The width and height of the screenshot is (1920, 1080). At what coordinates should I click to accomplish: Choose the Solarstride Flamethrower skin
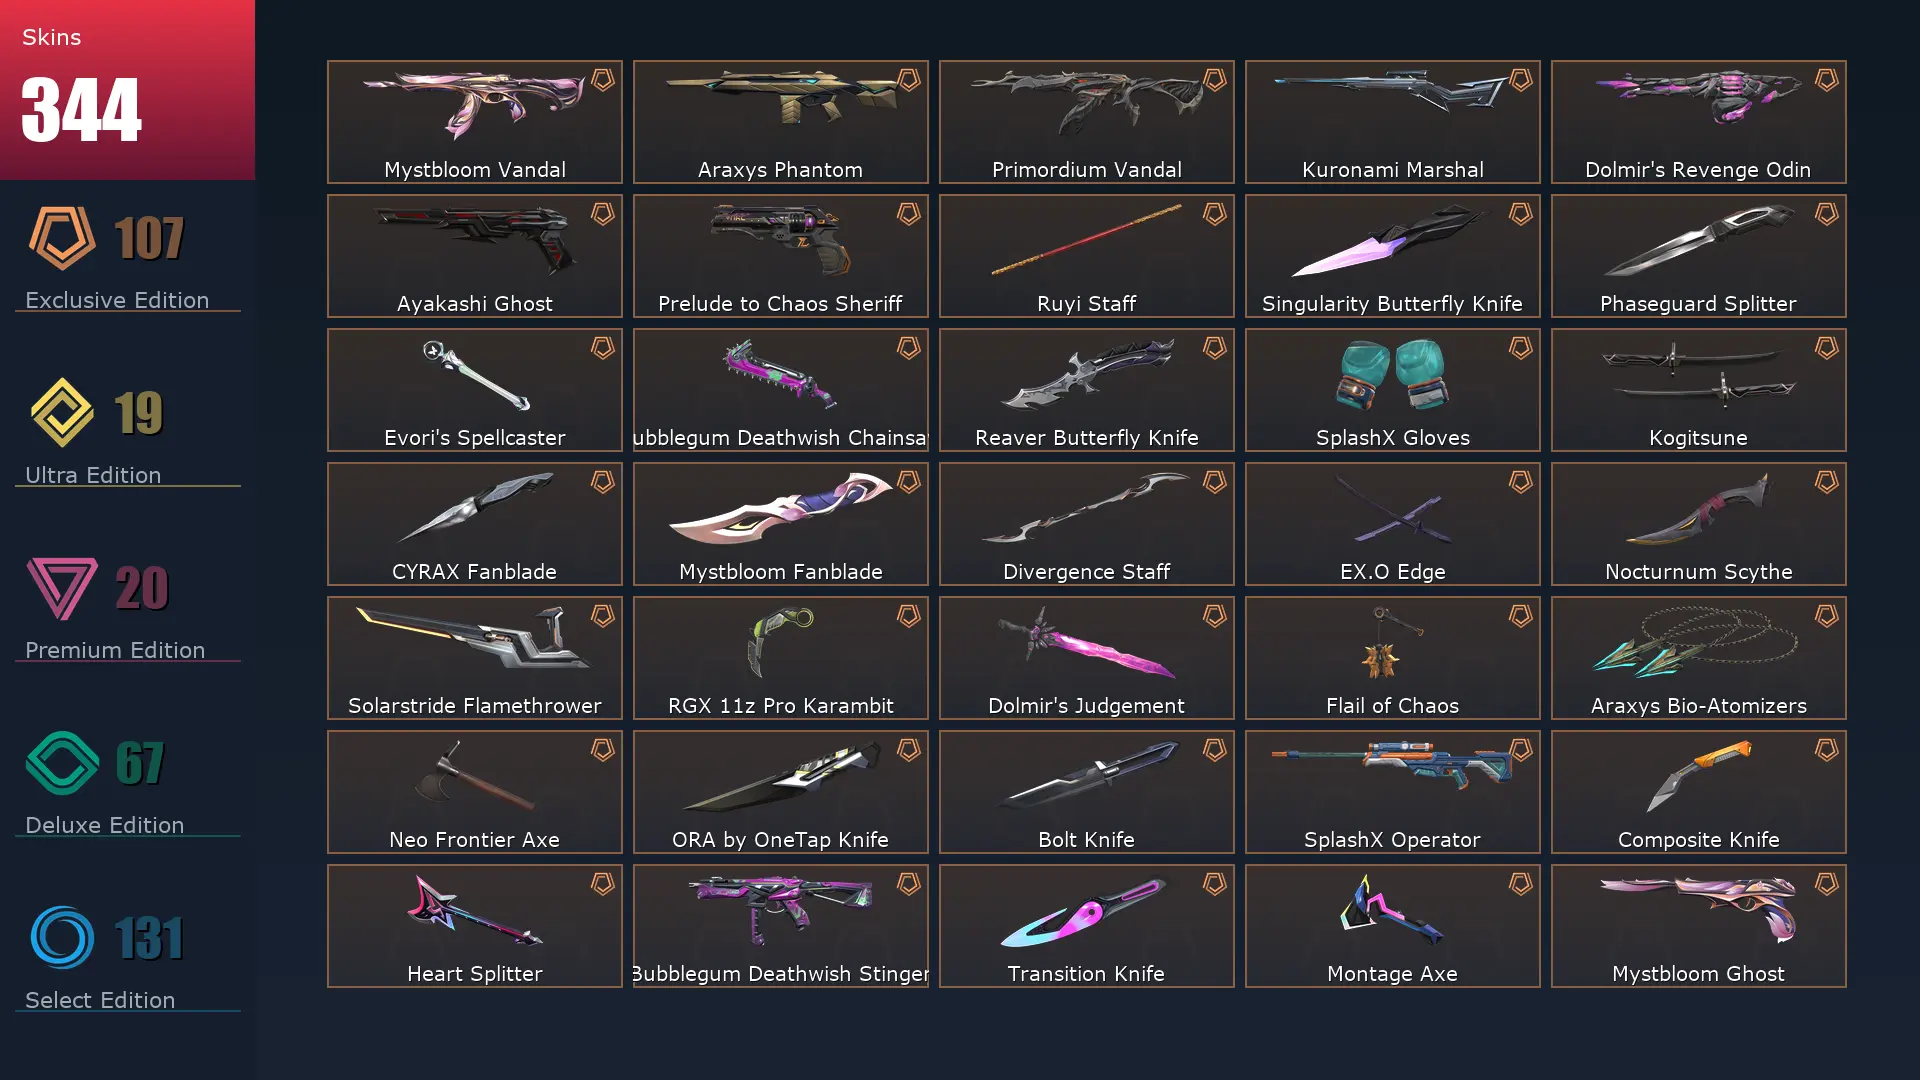(x=475, y=658)
